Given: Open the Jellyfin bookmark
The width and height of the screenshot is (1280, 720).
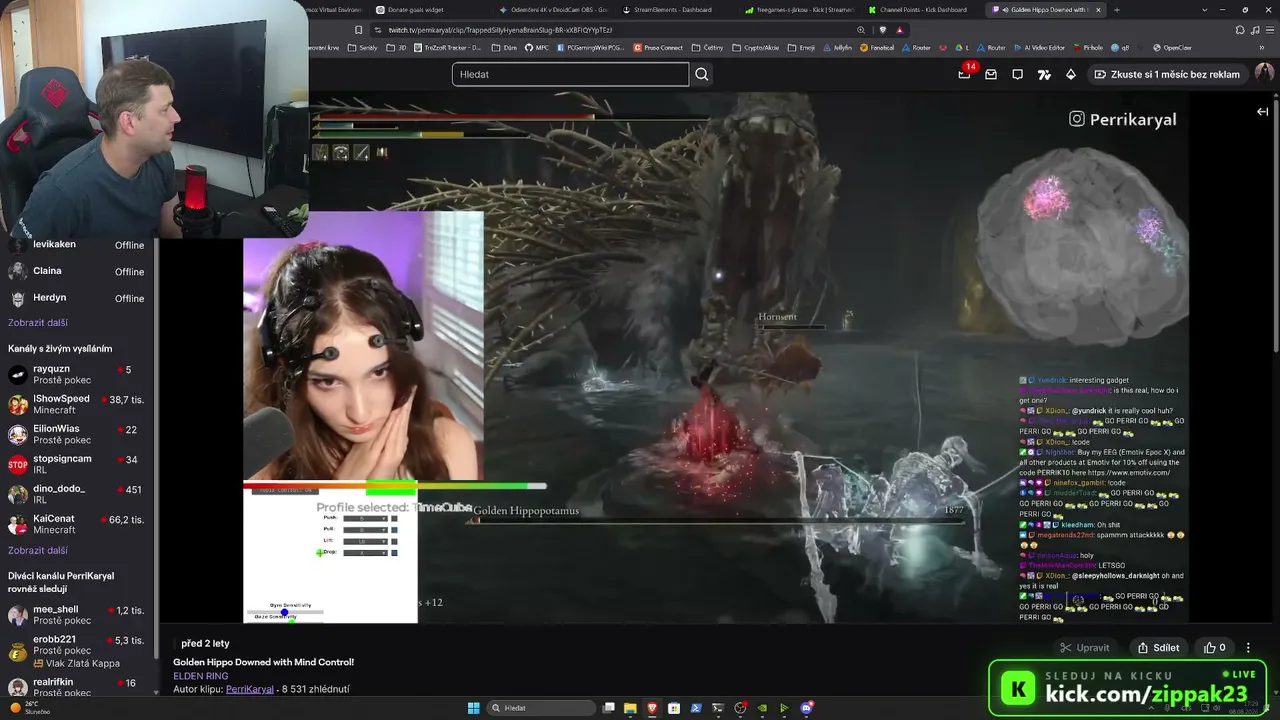Looking at the screenshot, I should click(x=837, y=48).
